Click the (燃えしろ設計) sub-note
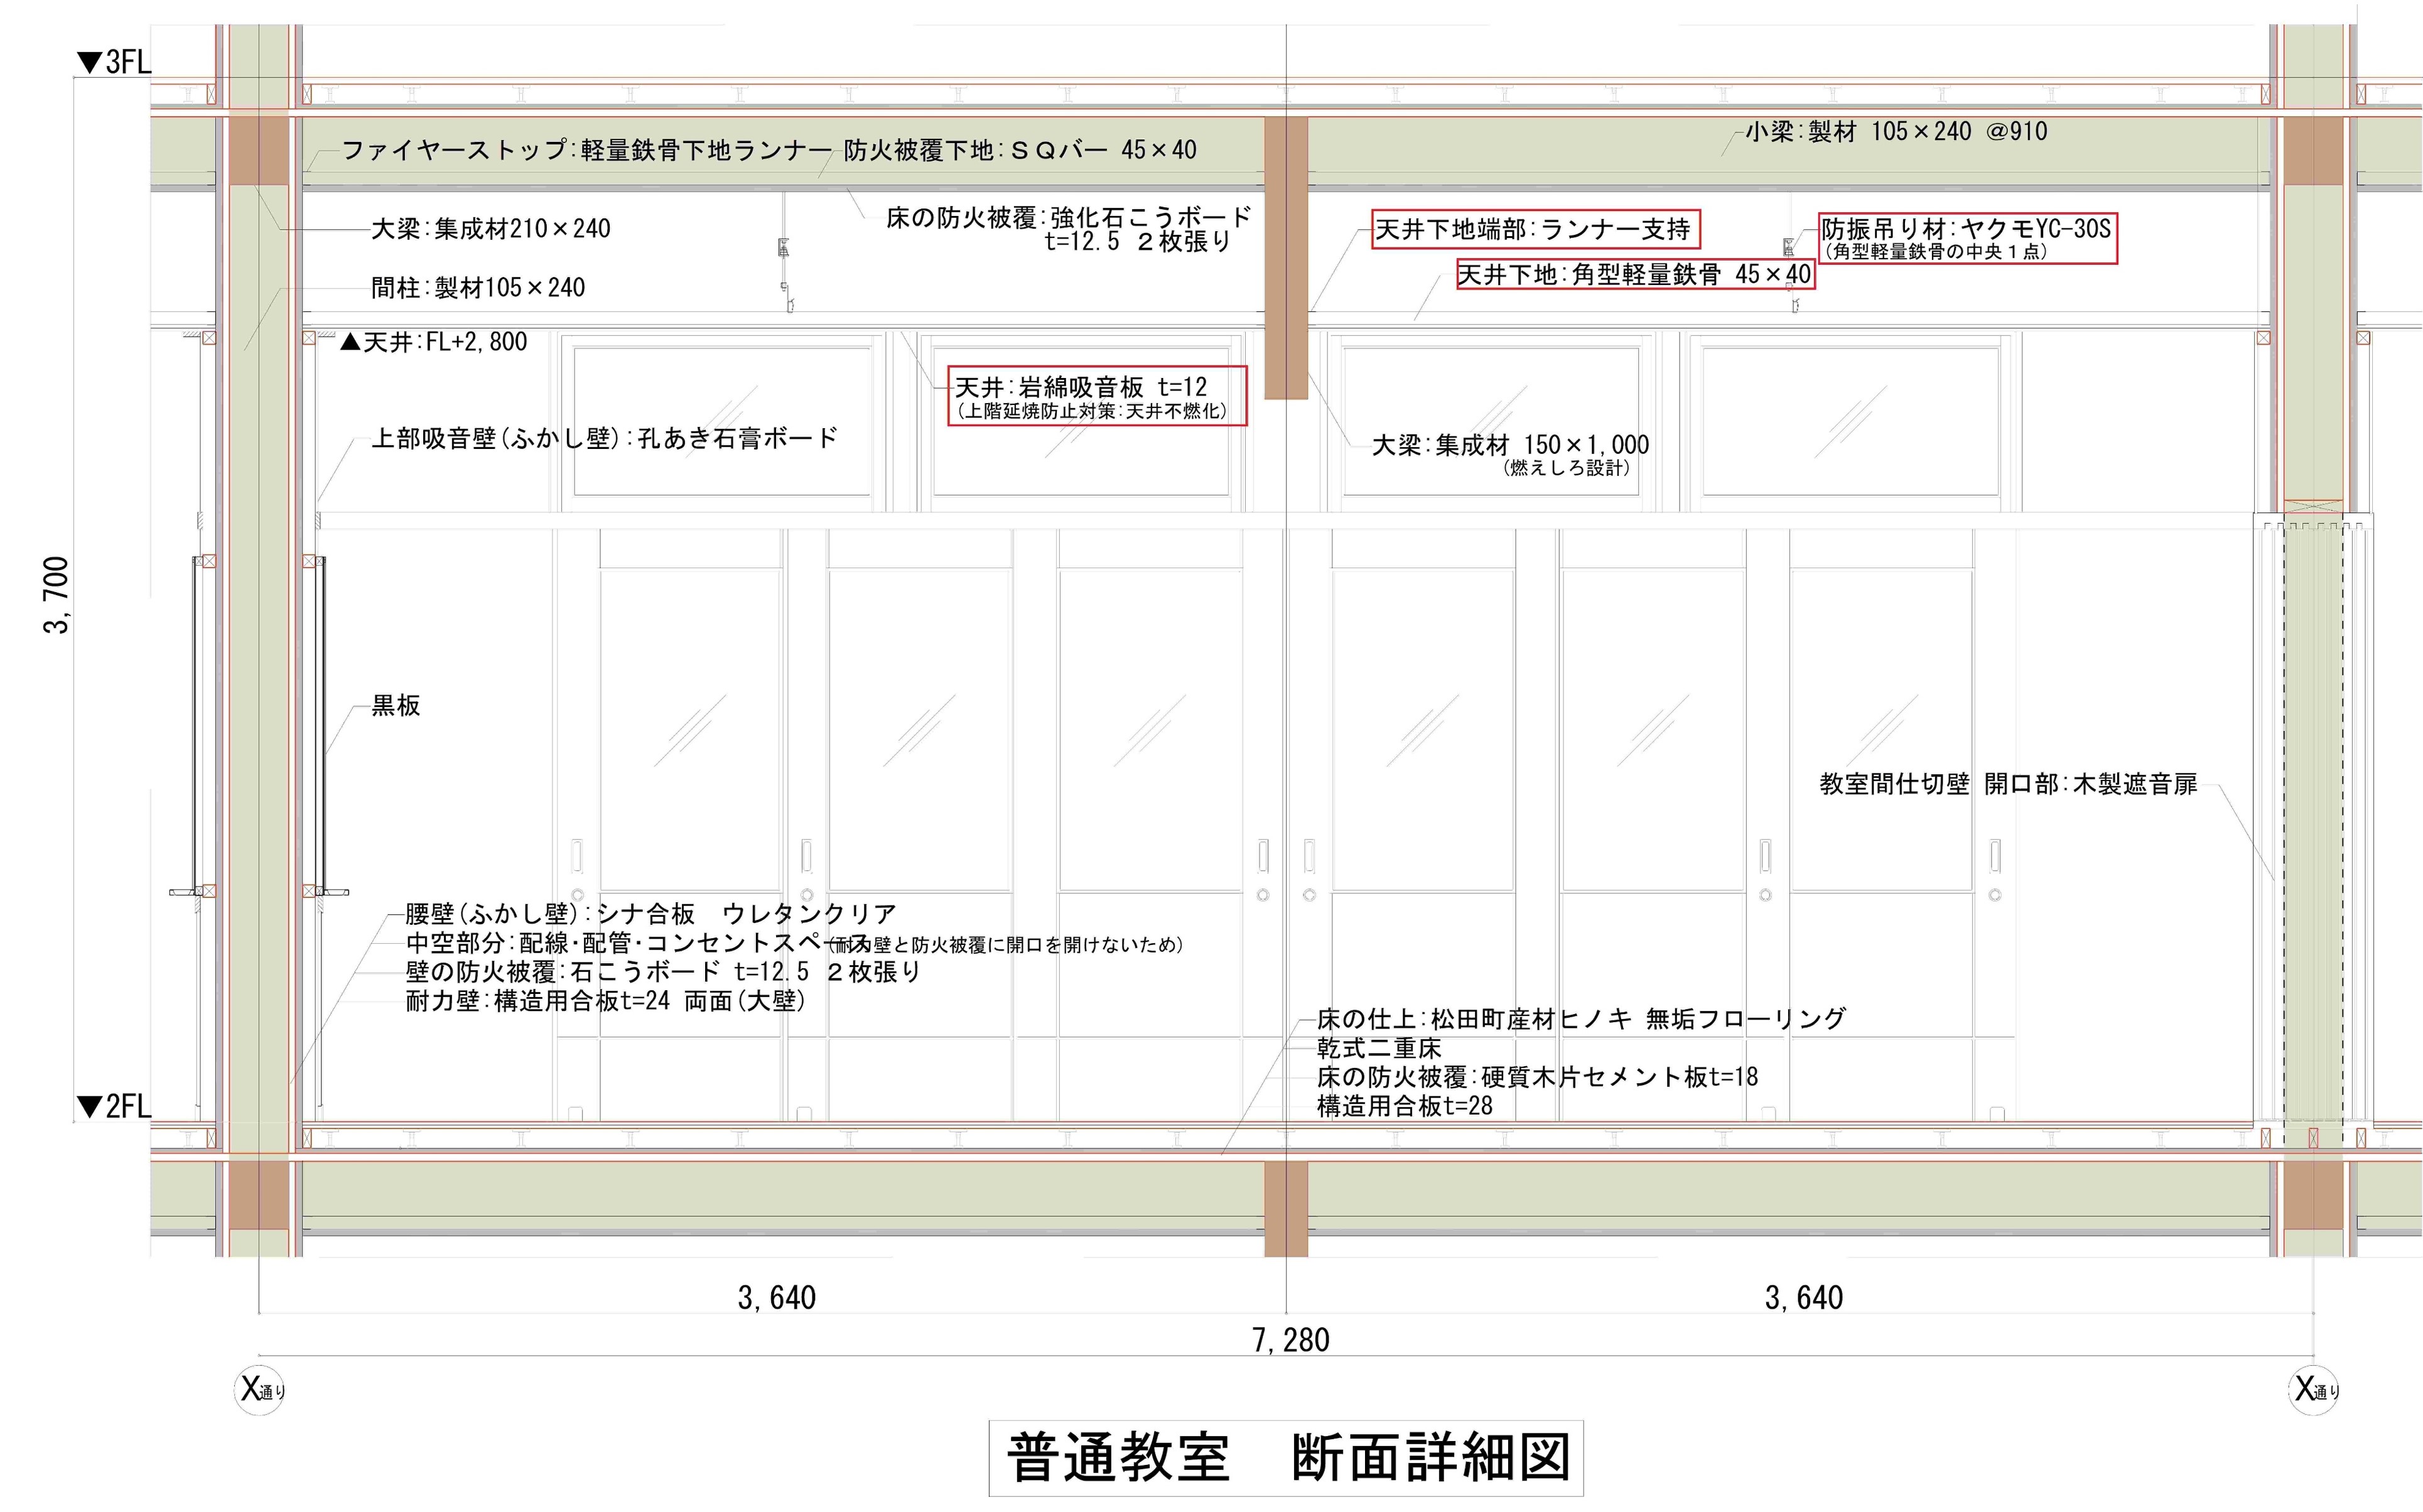The width and height of the screenshot is (2423, 1512). click(1566, 467)
